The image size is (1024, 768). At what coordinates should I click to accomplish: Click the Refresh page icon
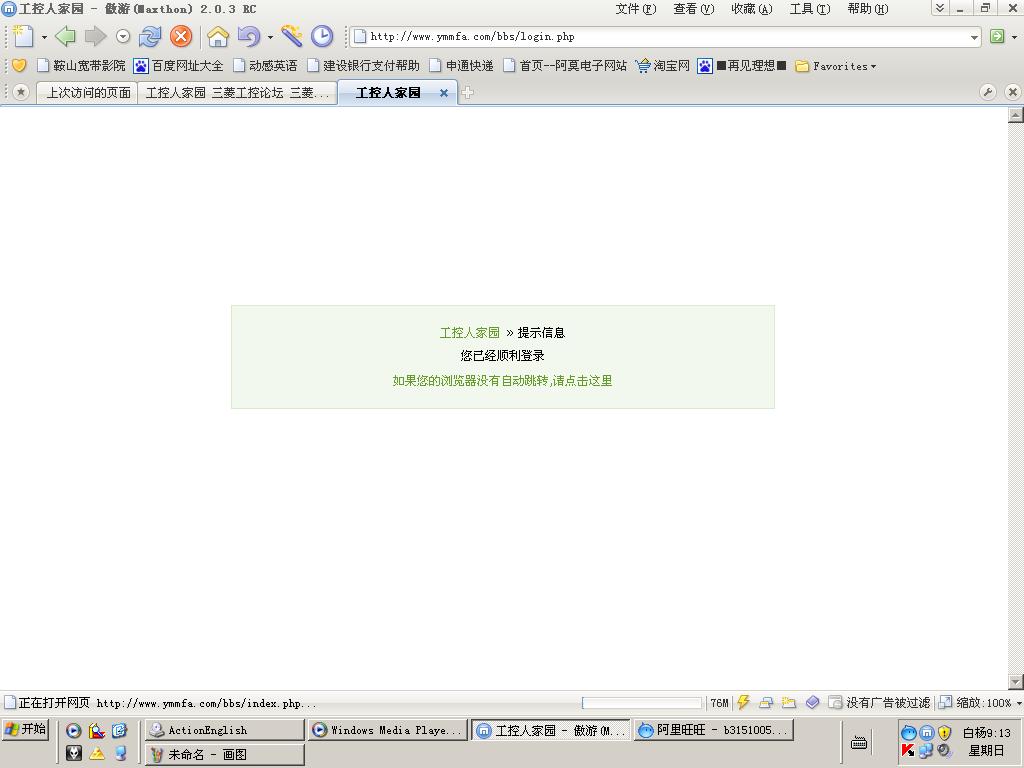[x=150, y=37]
